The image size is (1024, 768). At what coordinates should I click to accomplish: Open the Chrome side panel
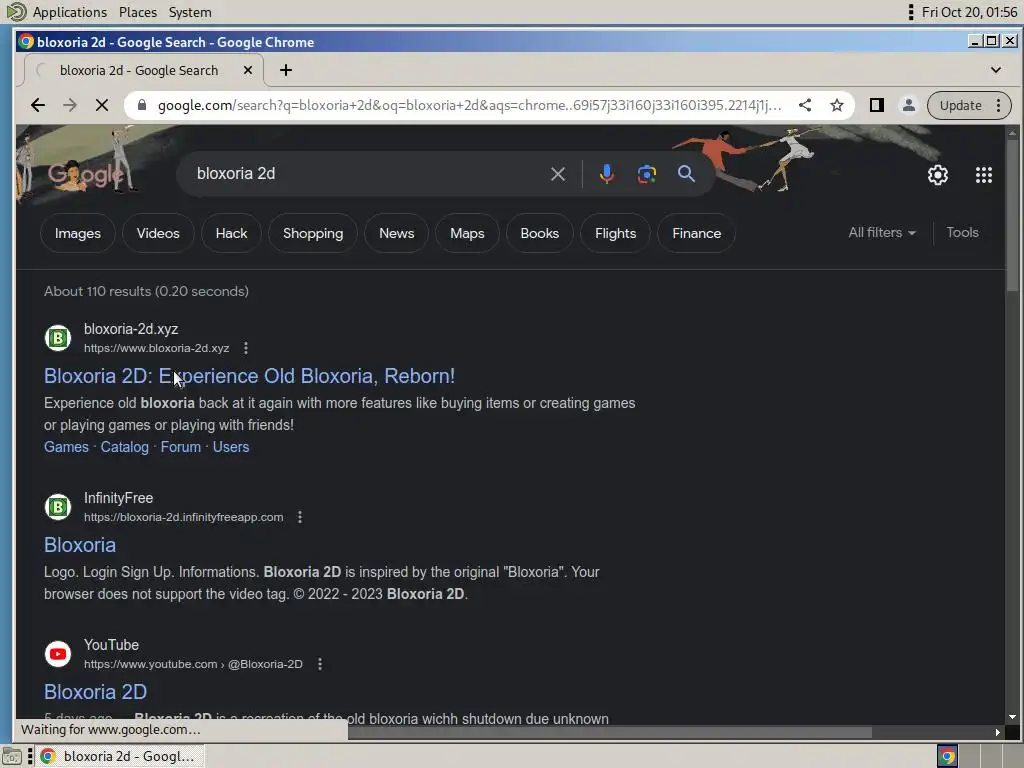click(876, 105)
